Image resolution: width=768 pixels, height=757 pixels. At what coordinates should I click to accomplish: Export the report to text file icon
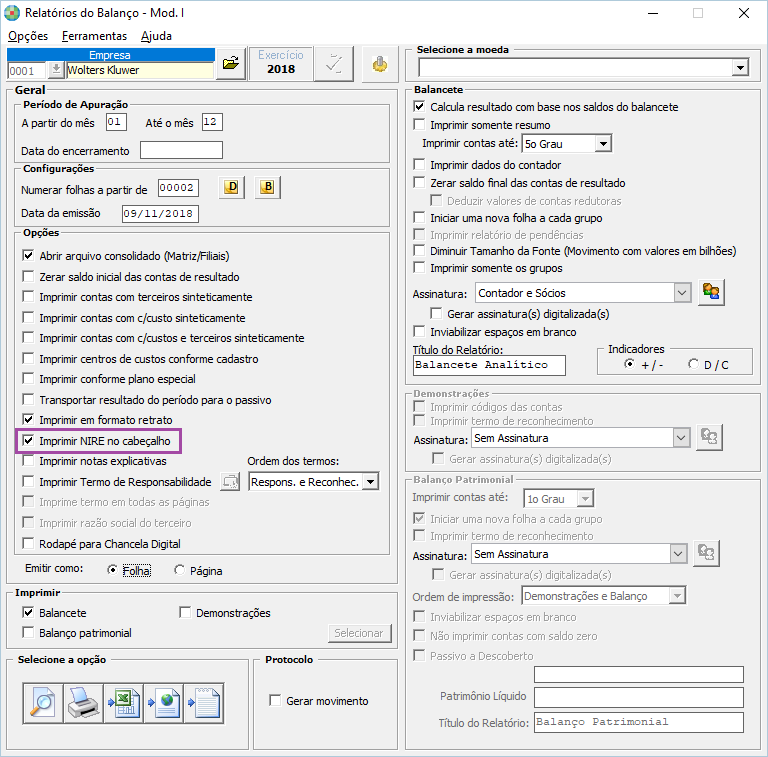coord(204,703)
